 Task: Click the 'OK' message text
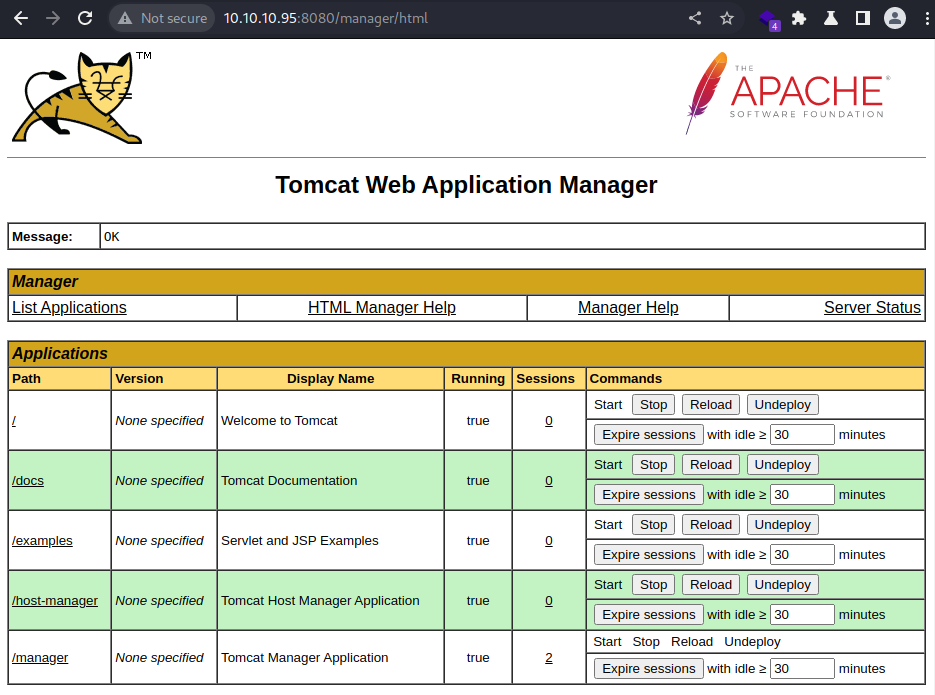112,237
